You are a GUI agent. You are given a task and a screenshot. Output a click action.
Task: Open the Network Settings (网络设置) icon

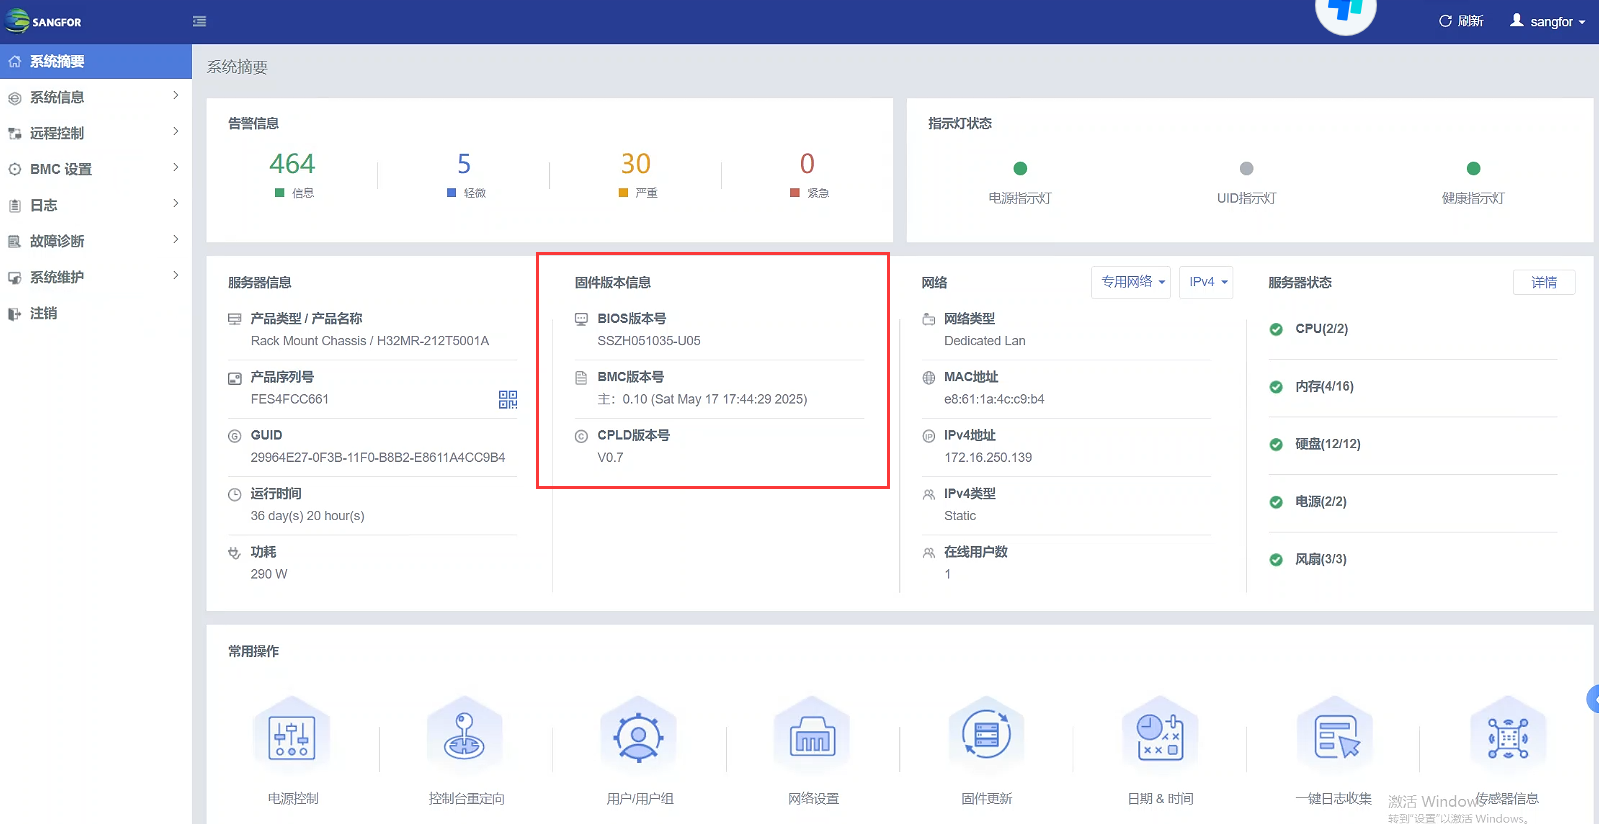pyautogui.click(x=812, y=738)
